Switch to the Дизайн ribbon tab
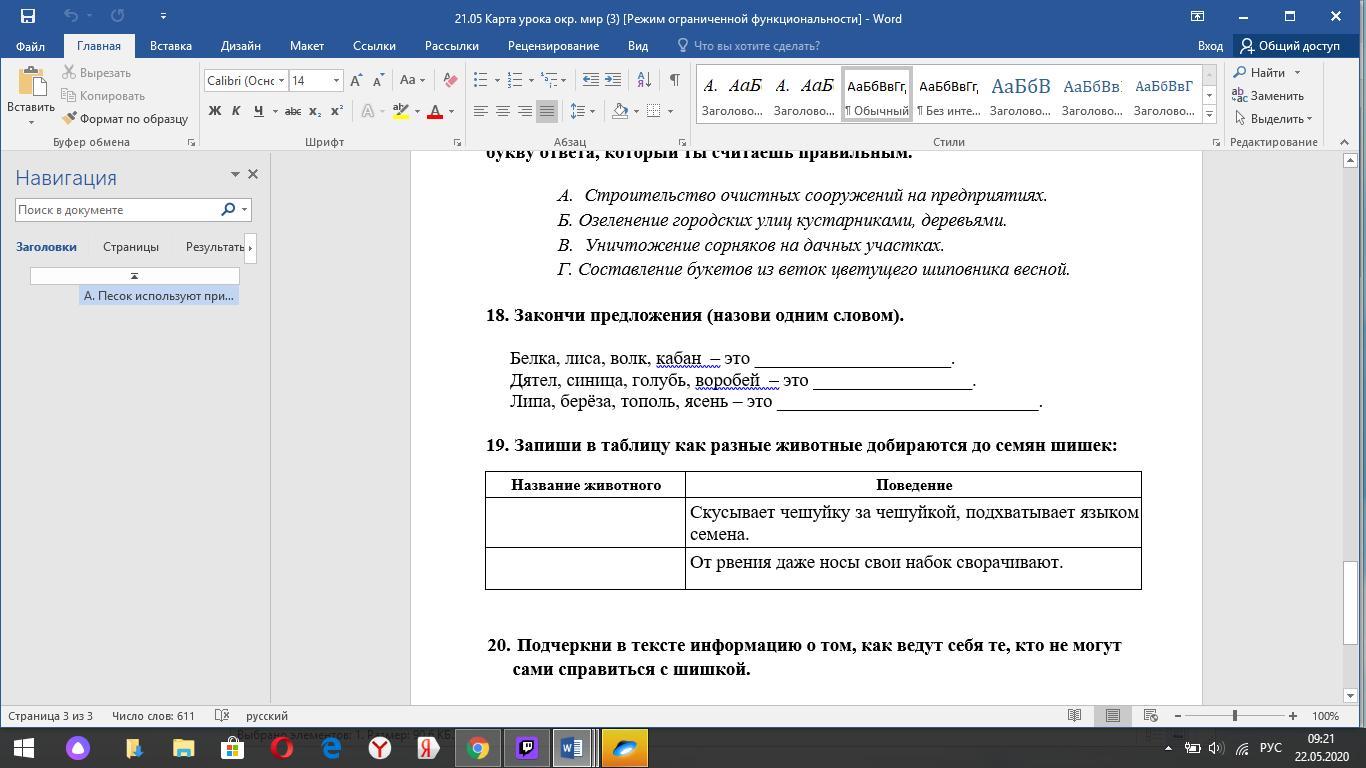 point(241,46)
